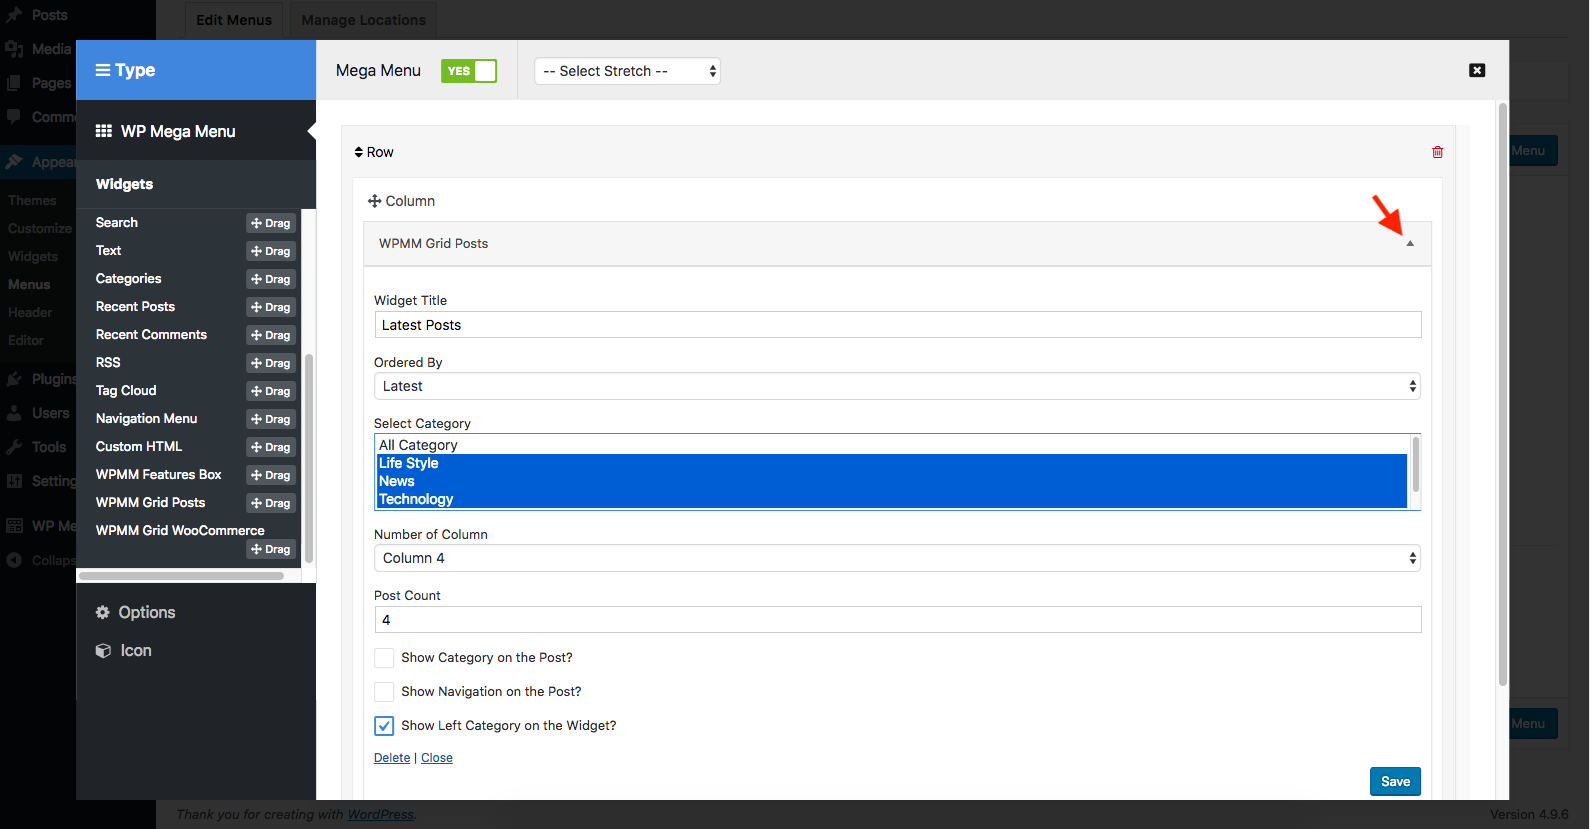Click the RSS widget Drag button
Viewport: 1590px width, 829px height.
[271, 363]
